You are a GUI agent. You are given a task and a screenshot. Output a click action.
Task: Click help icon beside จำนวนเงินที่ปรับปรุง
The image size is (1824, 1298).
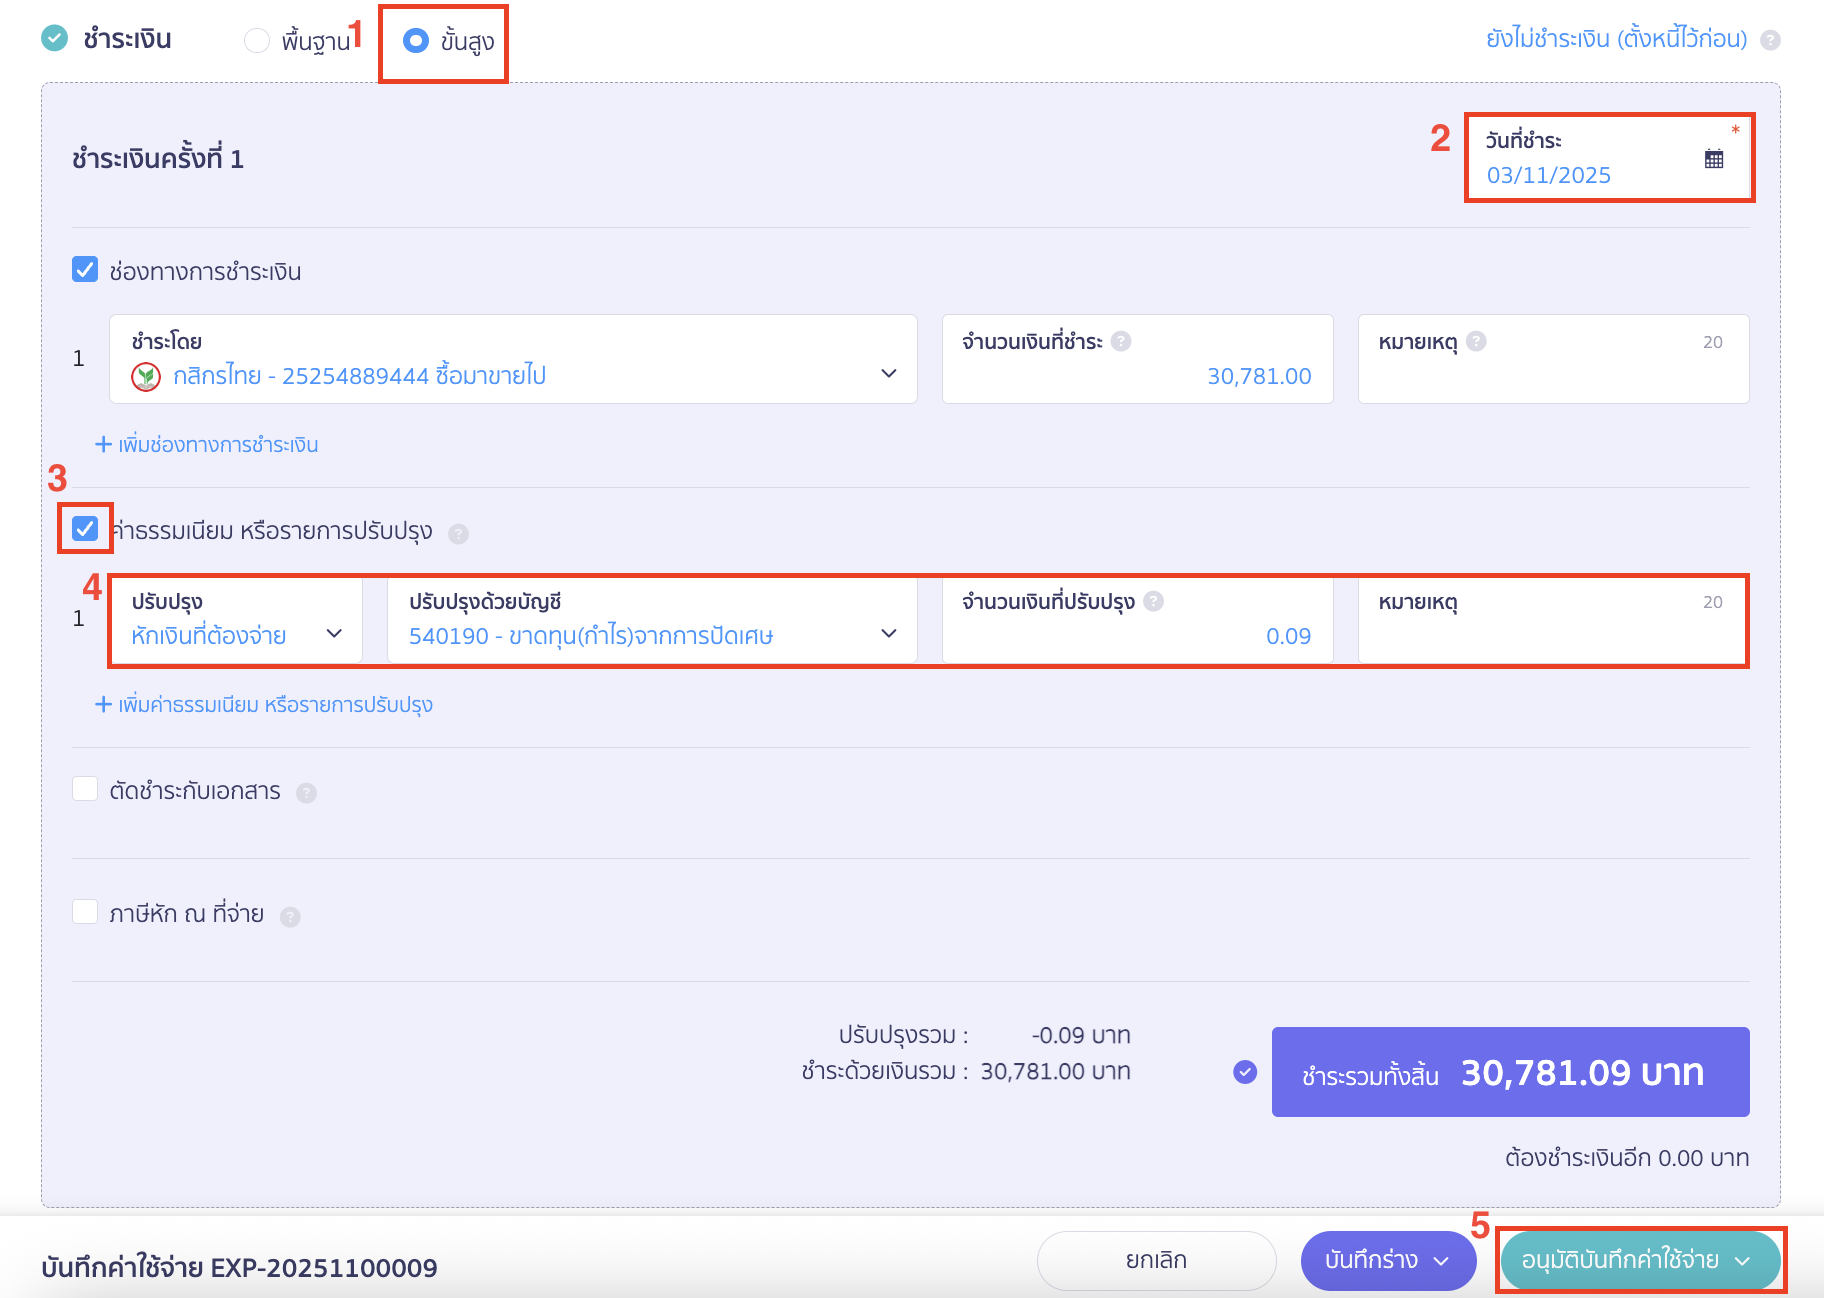(x=1153, y=601)
